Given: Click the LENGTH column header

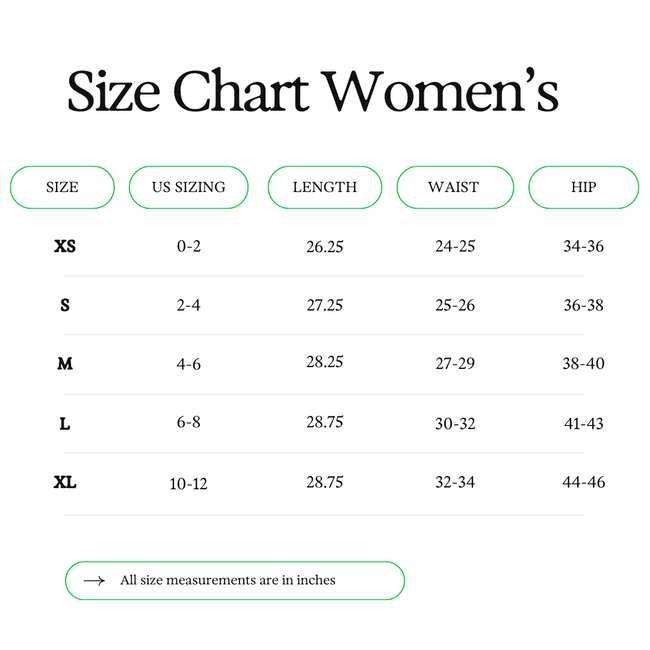Looking at the screenshot, I should coord(325,187).
